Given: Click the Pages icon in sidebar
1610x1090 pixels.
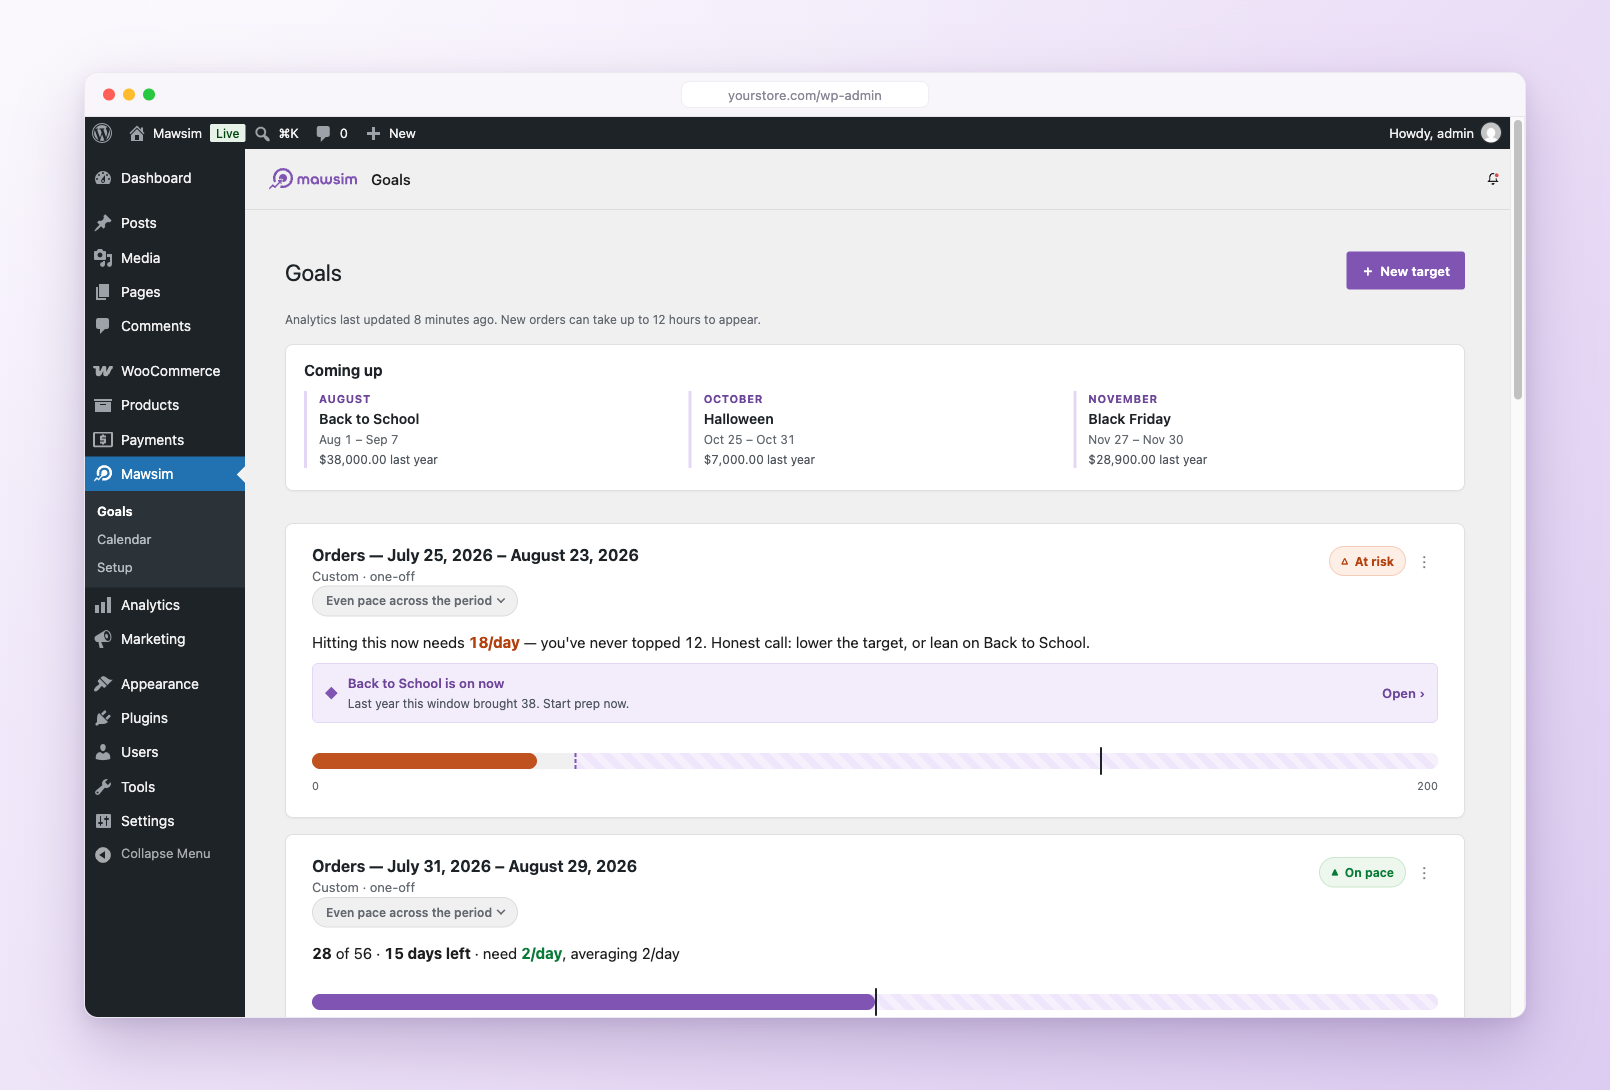Looking at the screenshot, I should point(103,292).
